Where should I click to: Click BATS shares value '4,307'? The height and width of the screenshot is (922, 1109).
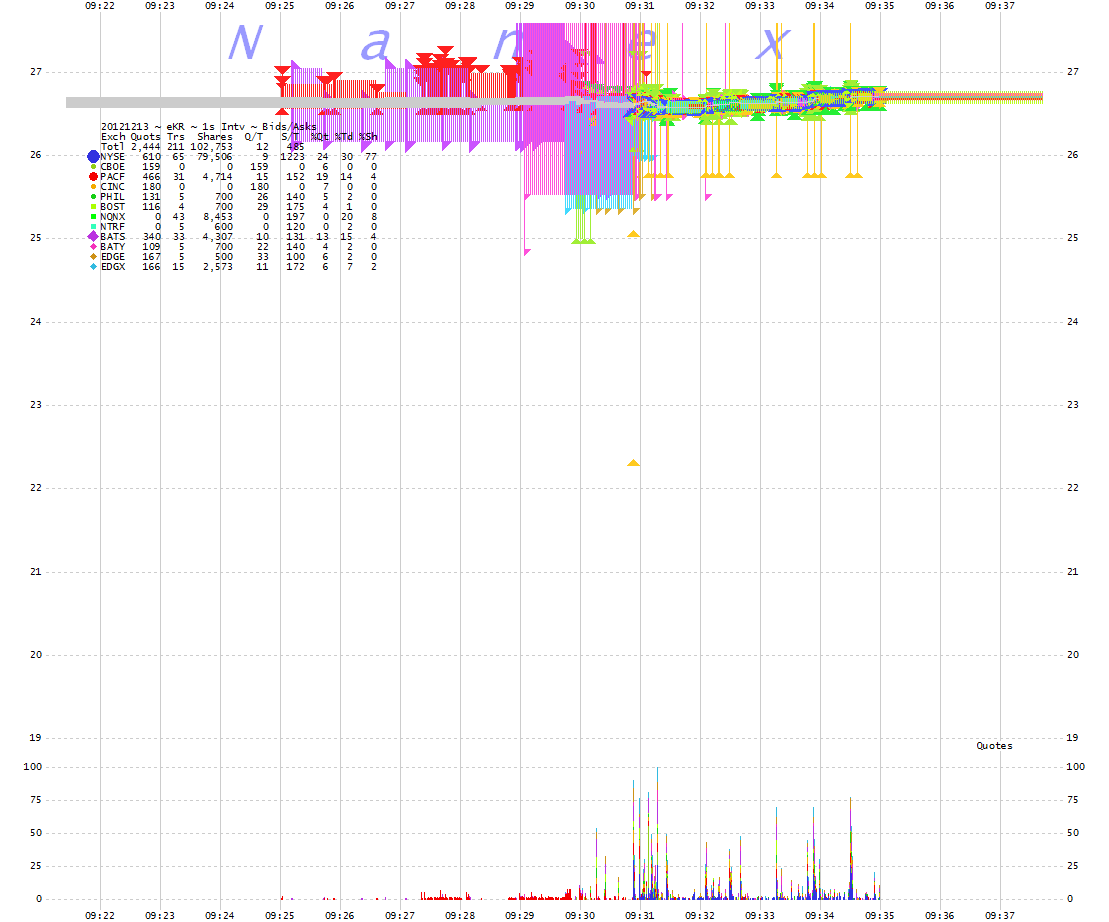pos(218,237)
